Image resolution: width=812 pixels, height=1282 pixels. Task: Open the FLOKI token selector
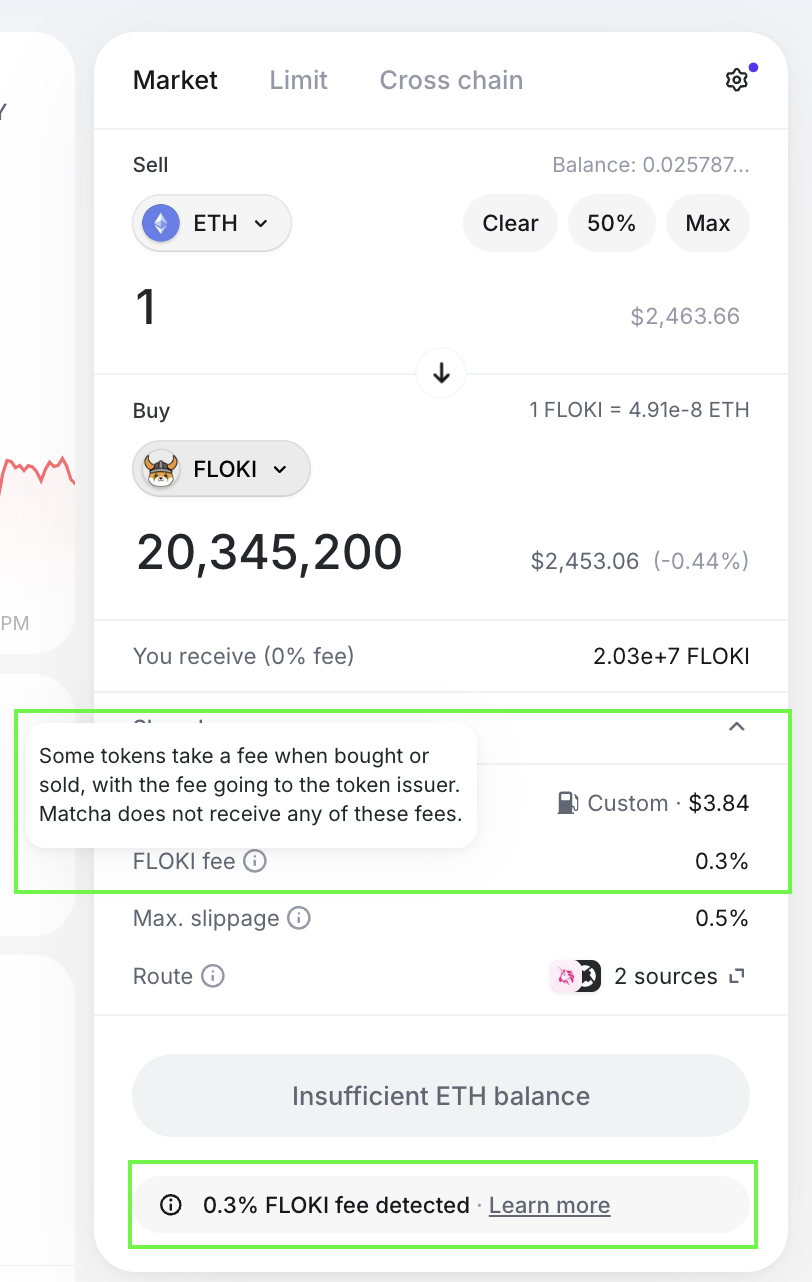220,468
